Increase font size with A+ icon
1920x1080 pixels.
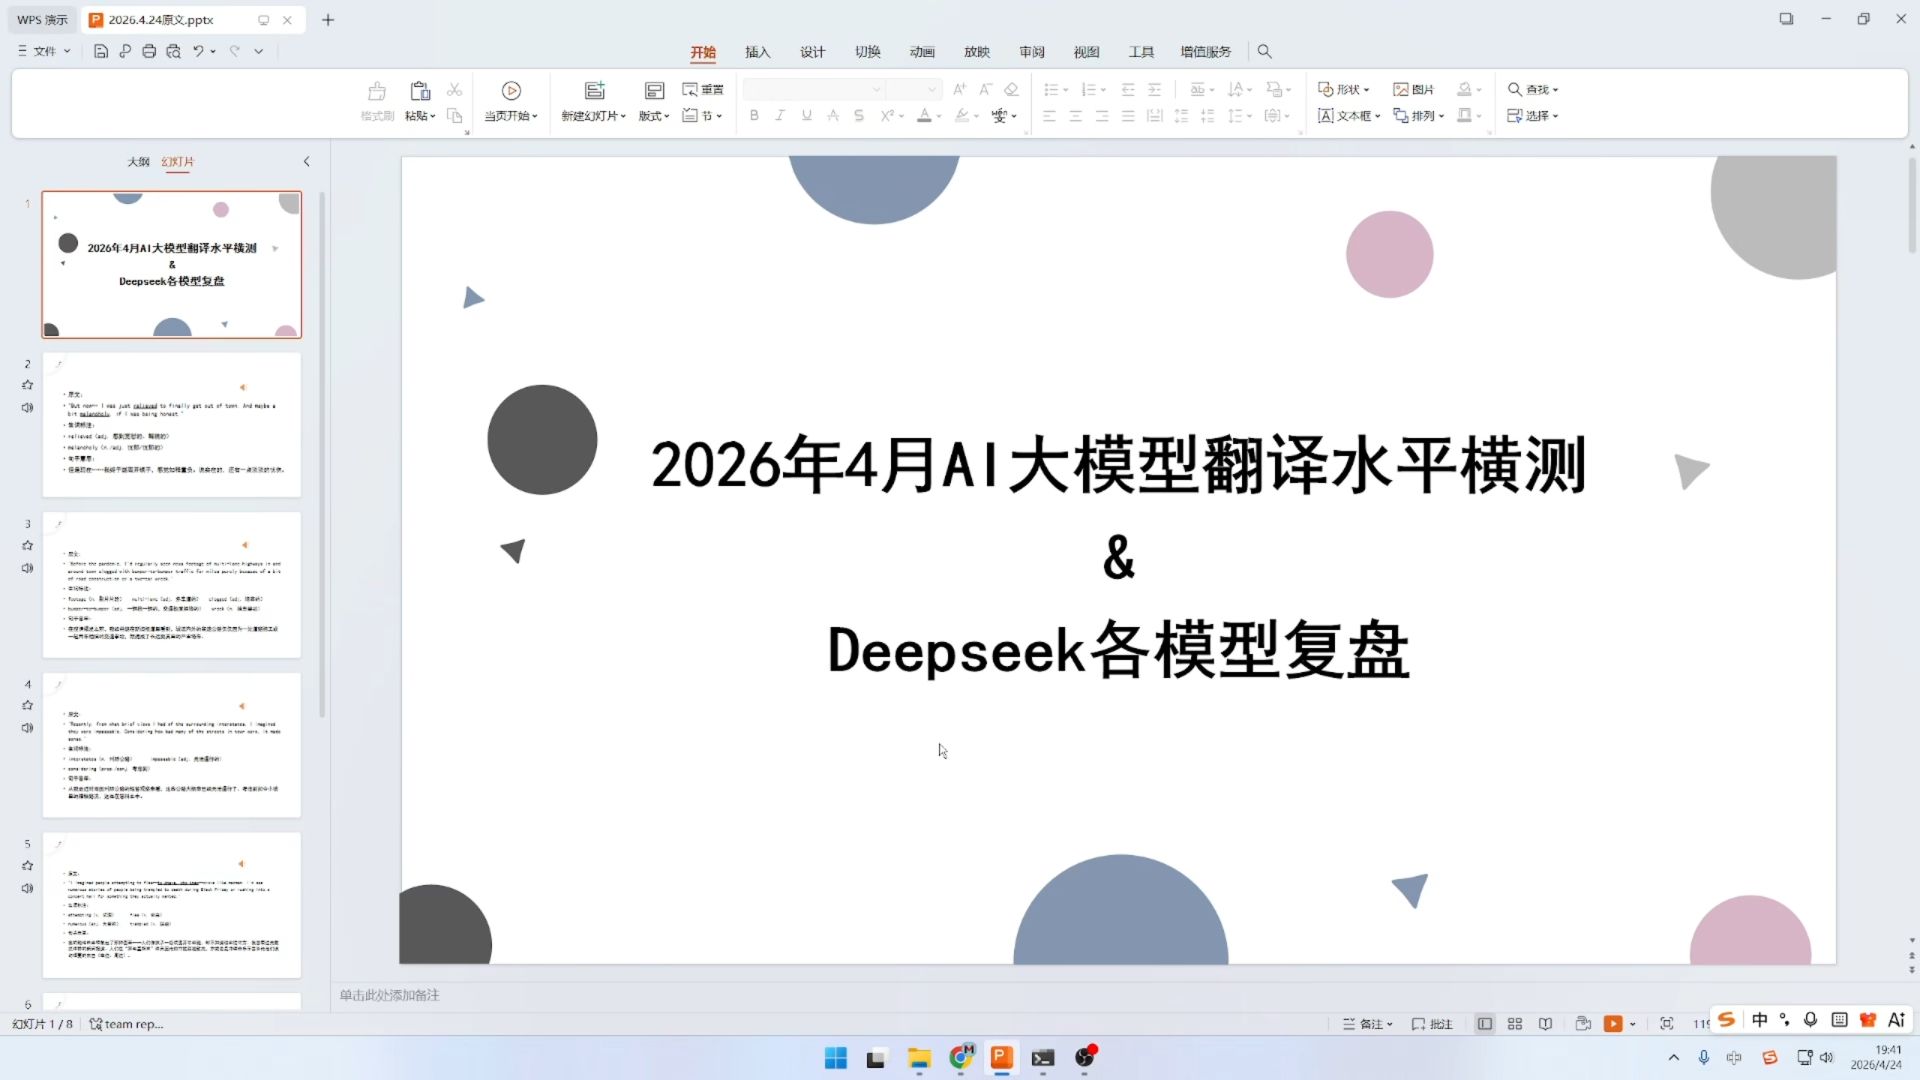tap(959, 90)
